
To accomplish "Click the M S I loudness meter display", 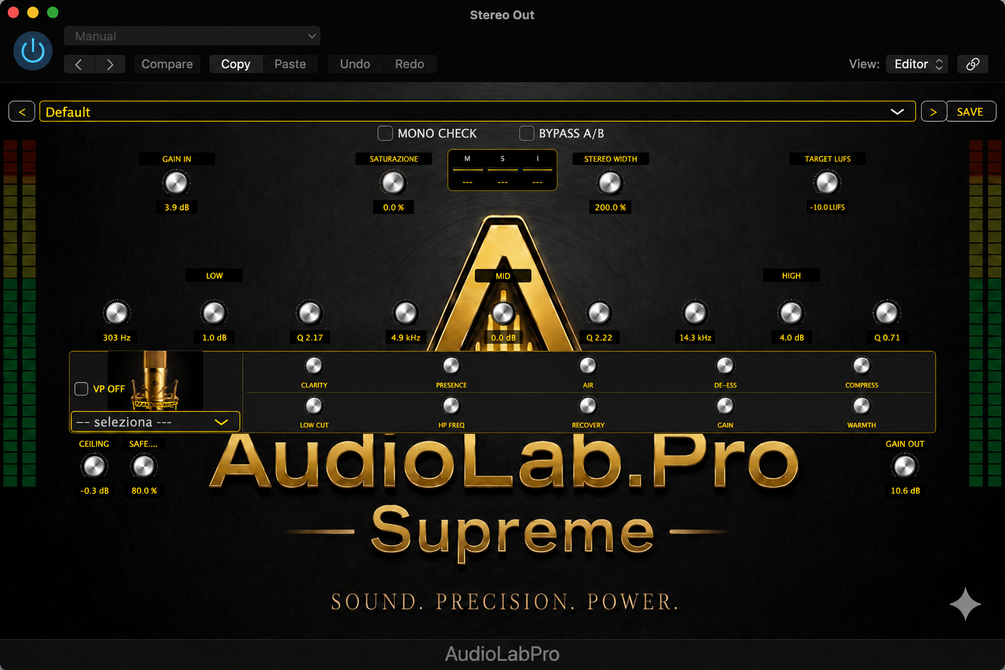I will coord(502,171).
